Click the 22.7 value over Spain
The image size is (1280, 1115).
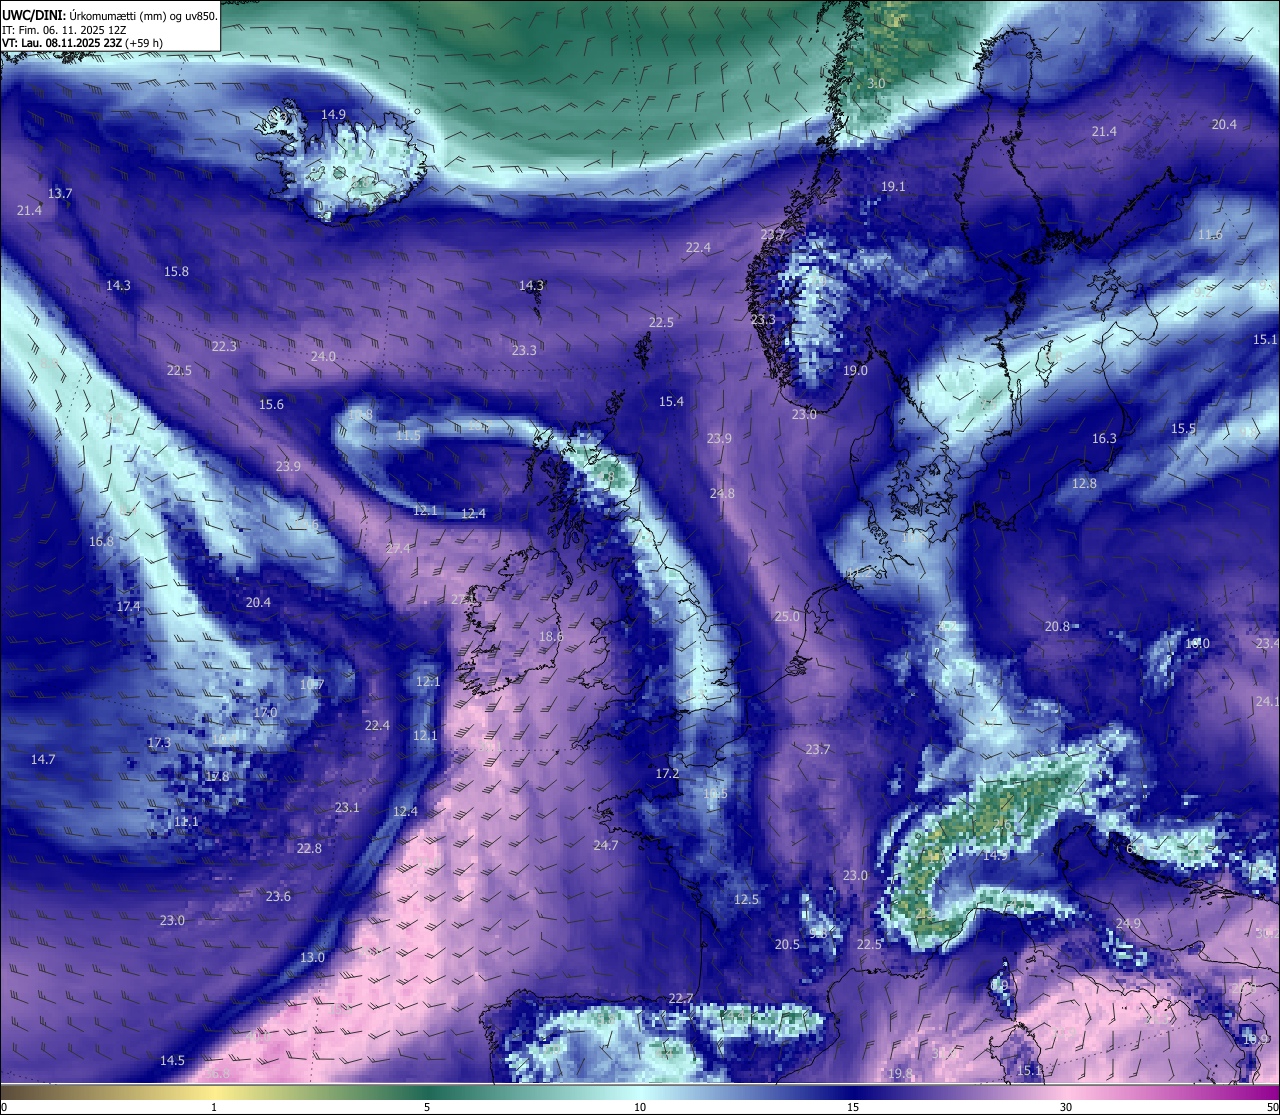681,999
